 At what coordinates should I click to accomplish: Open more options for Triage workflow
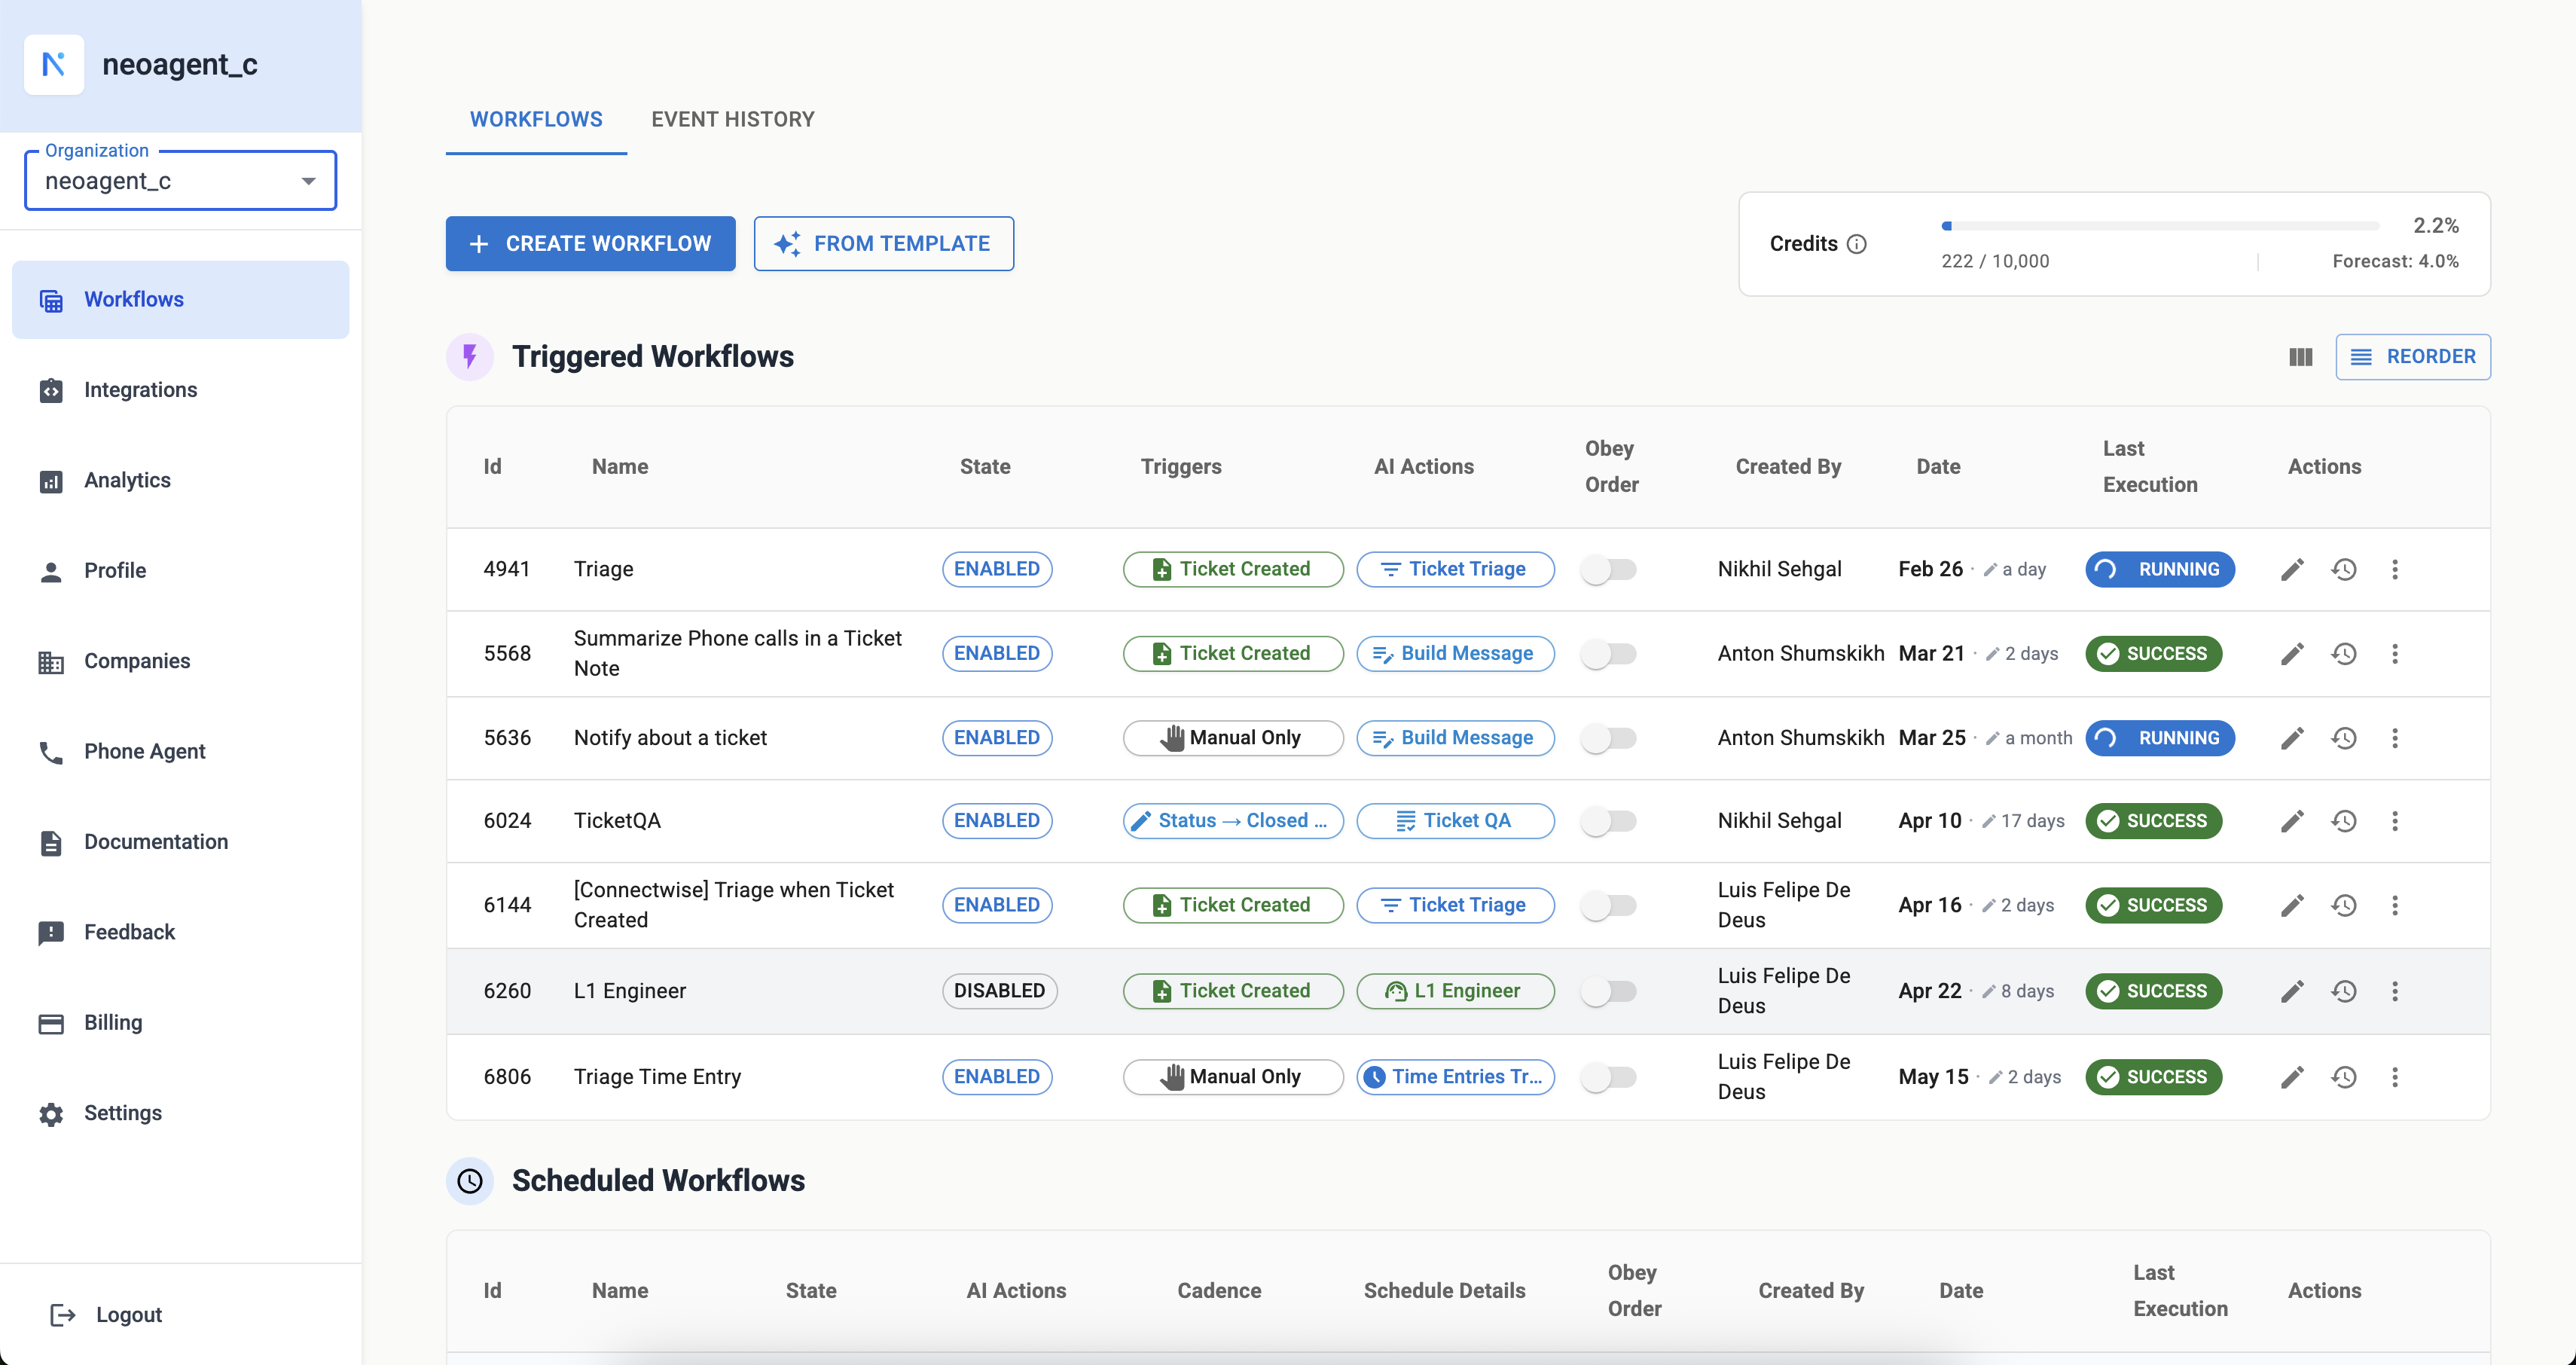(2395, 569)
